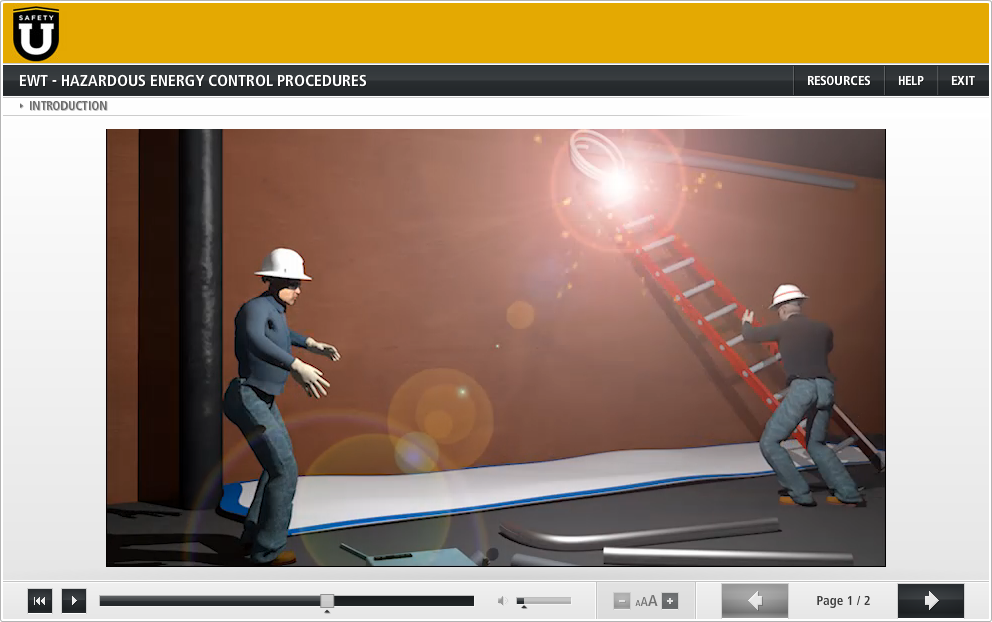Click the skip-to-beginning rewind icon
Viewport: 992px width, 622px height.
39,600
